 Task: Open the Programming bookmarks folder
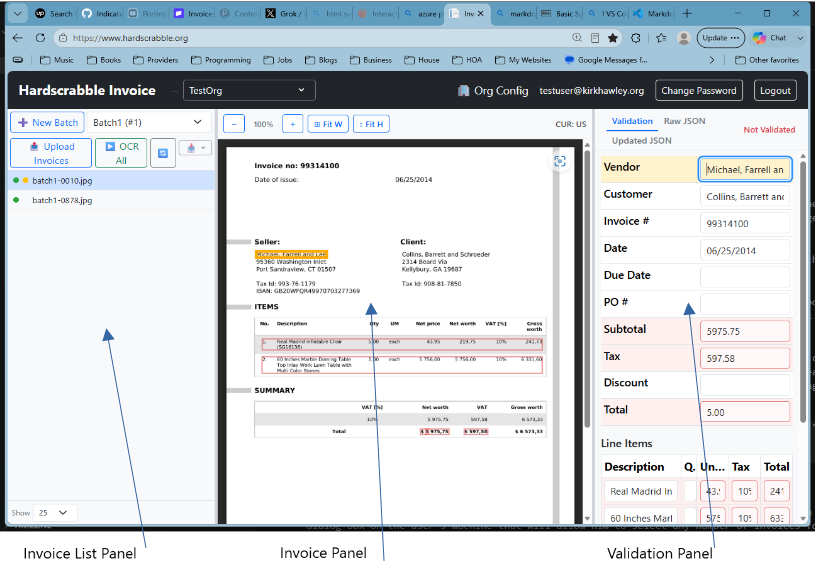(x=220, y=60)
